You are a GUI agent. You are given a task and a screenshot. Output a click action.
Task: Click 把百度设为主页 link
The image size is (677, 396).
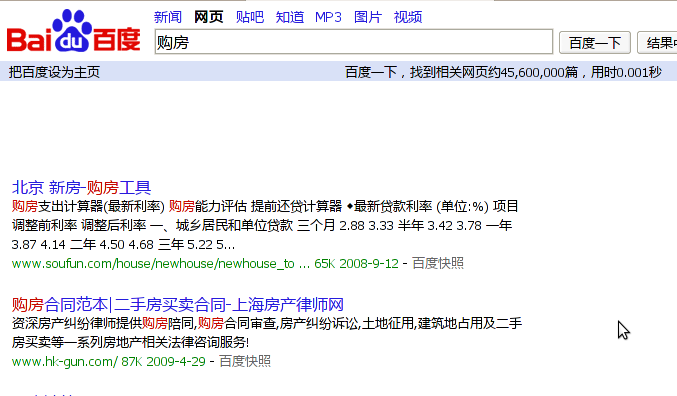click(x=54, y=72)
